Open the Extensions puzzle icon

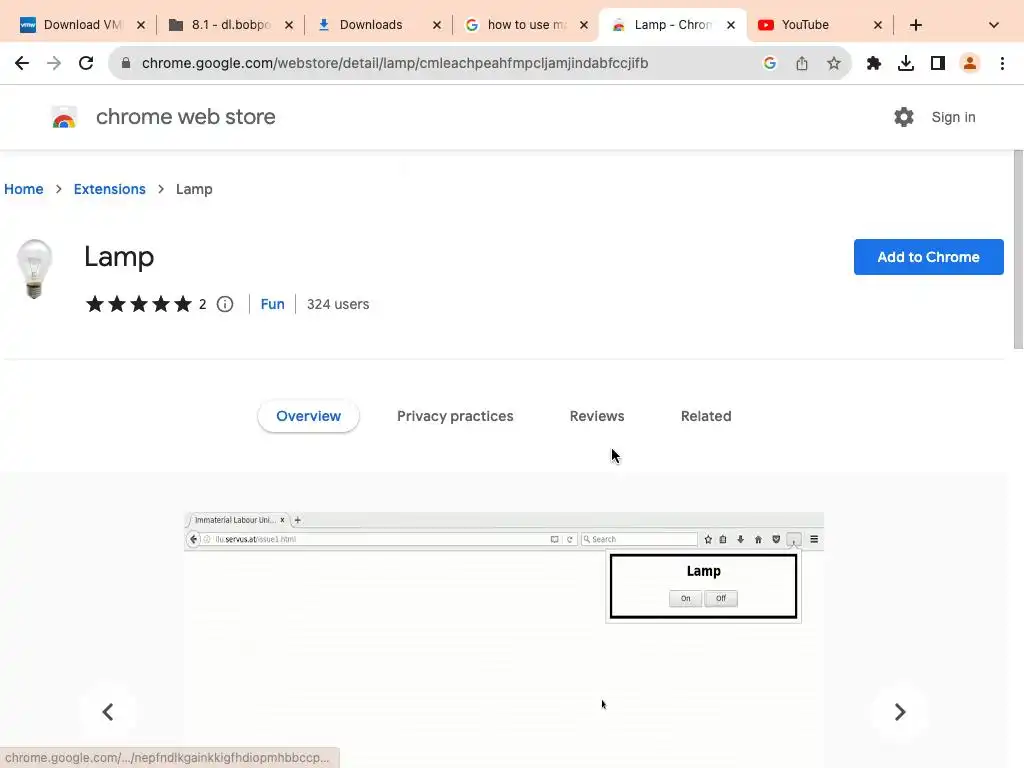coord(874,63)
